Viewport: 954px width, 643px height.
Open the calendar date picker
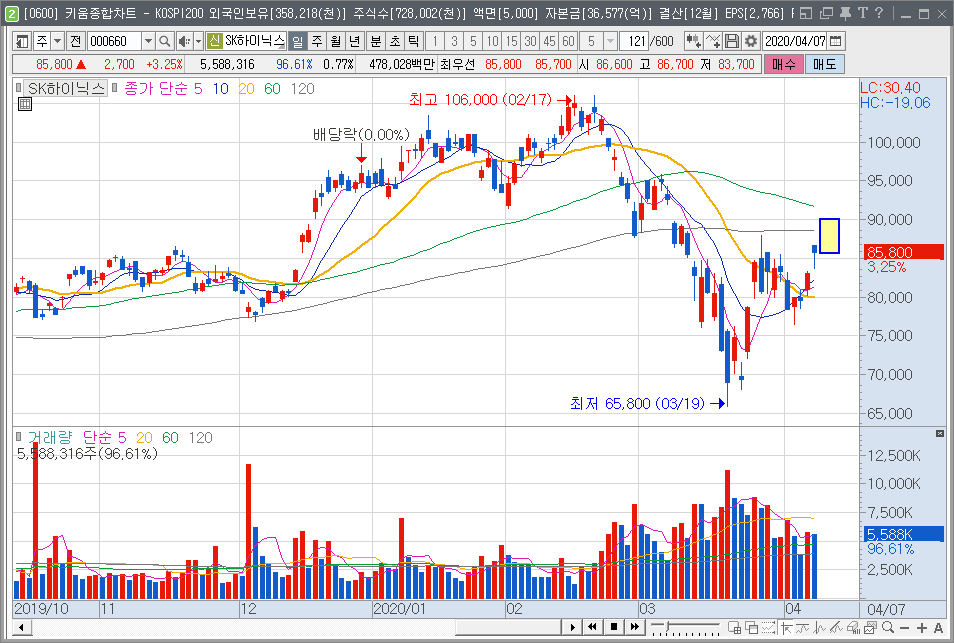point(836,41)
